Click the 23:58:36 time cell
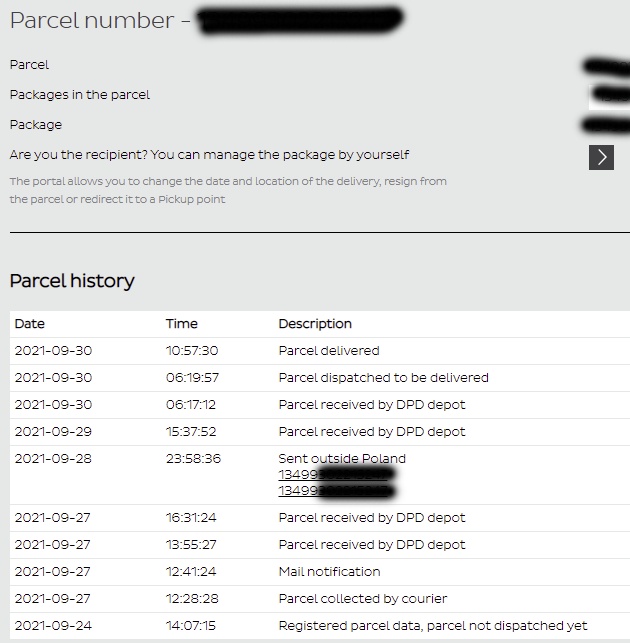This screenshot has width=630, height=643. point(193,459)
